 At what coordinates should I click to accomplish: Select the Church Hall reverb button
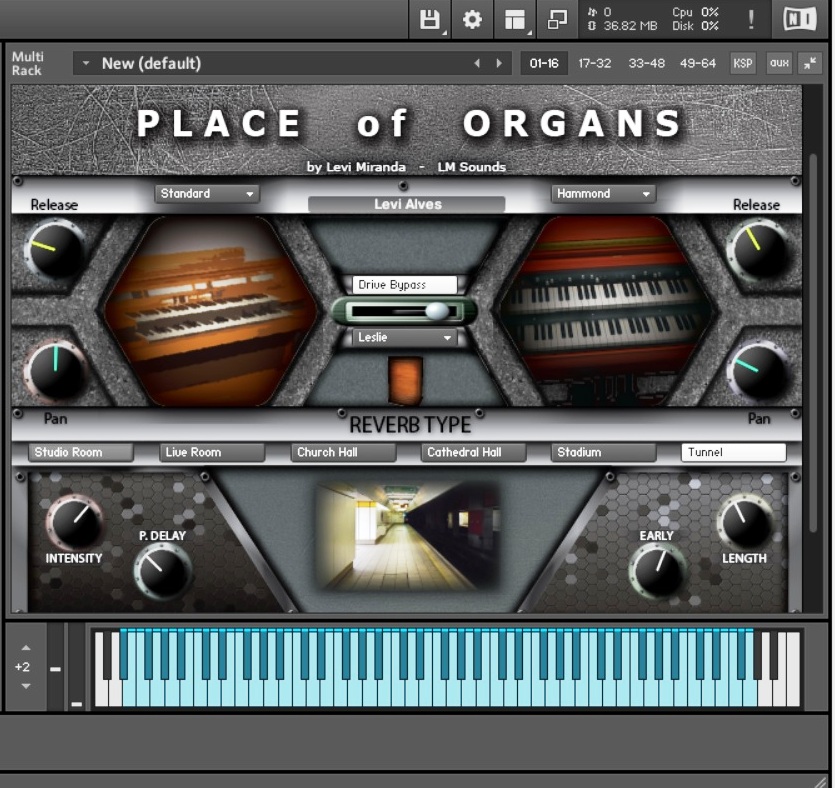pyautogui.click(x=342, y=452)
